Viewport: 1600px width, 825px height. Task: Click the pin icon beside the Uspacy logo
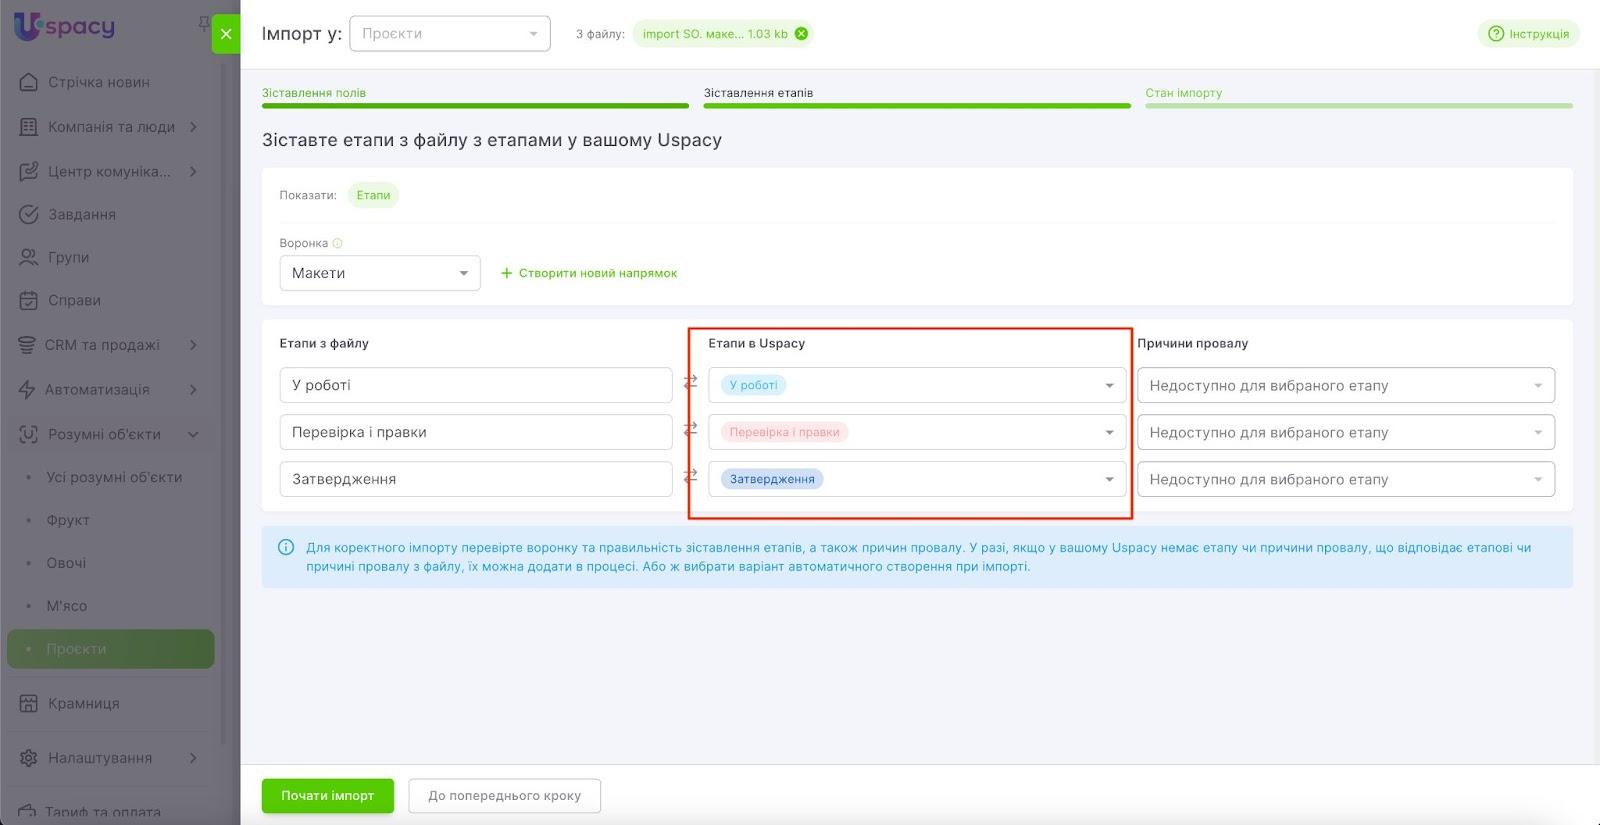203,23
